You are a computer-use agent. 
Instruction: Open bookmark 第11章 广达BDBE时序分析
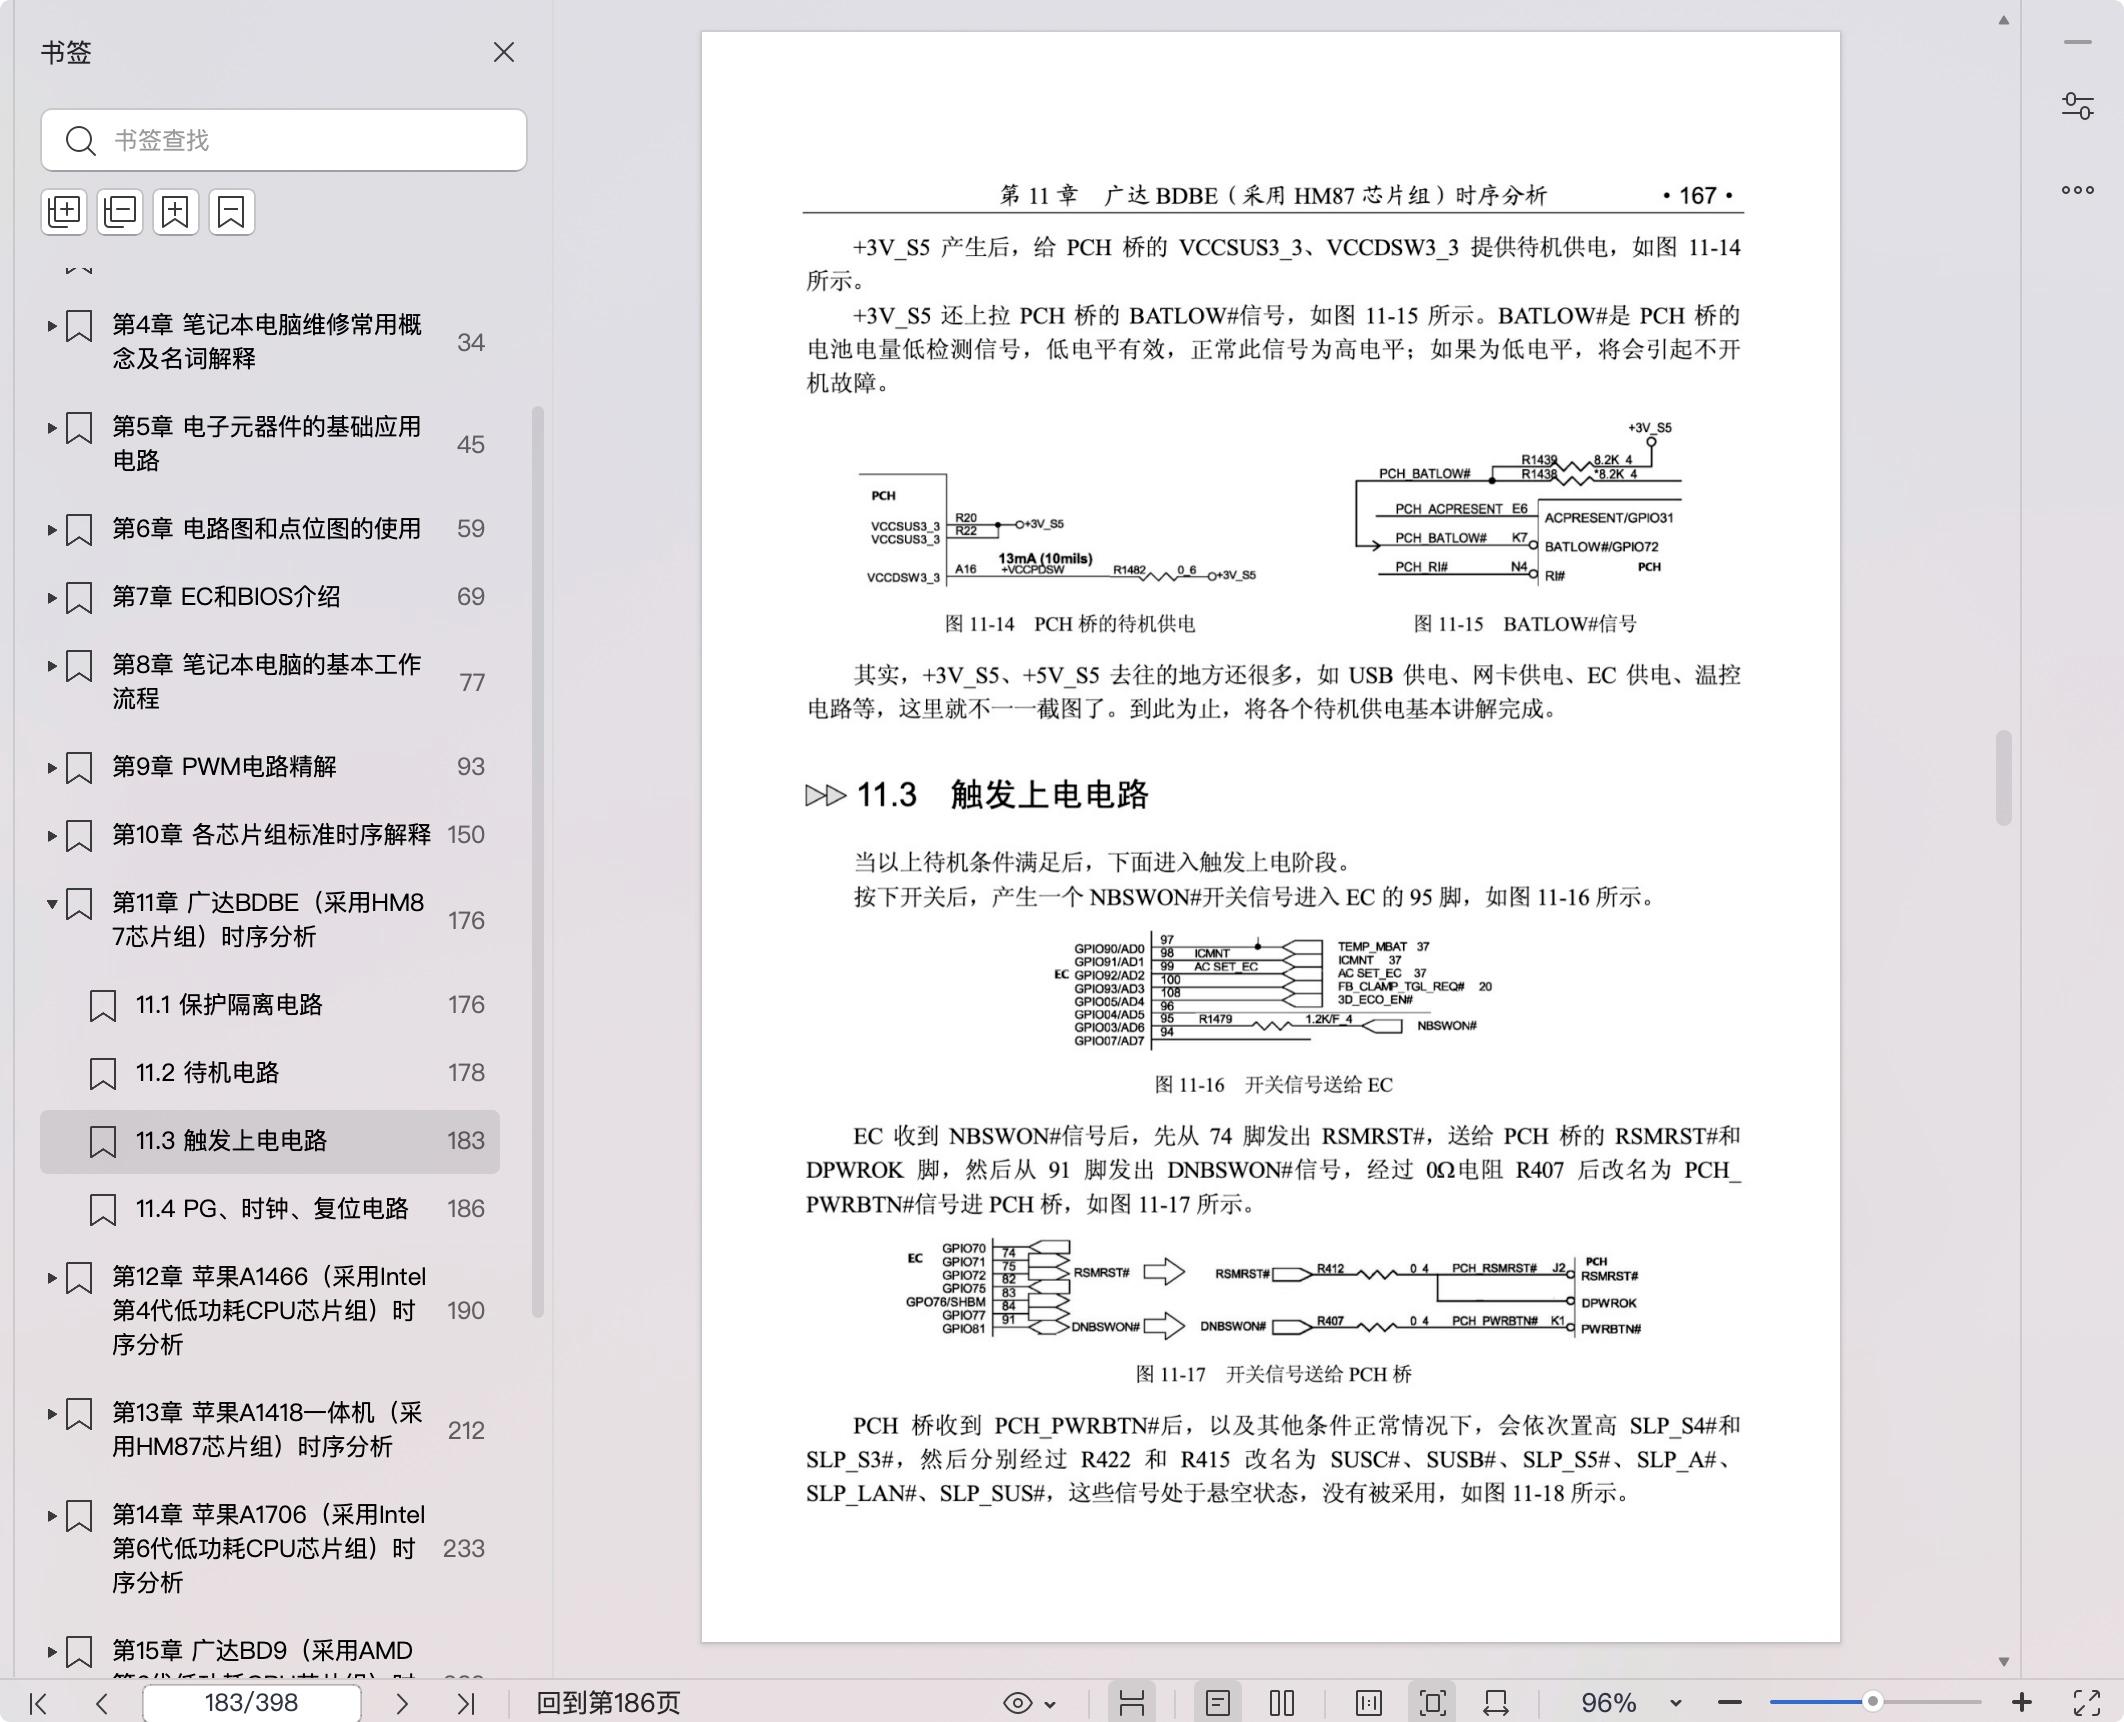[268, 920]
